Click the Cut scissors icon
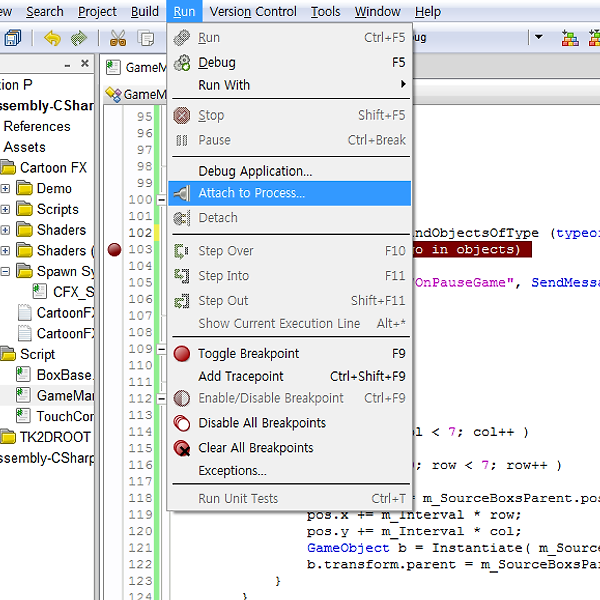Viewport: 600px width, 600px height. point(118,39)
